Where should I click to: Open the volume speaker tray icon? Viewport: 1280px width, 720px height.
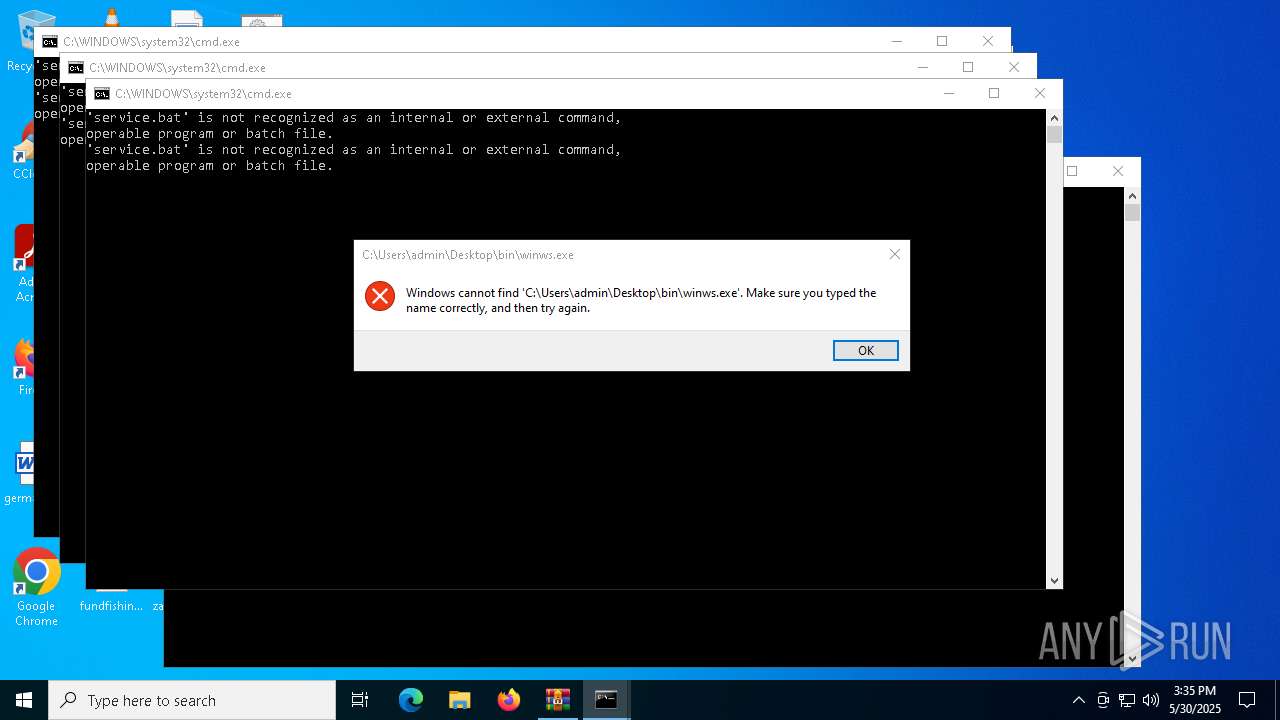1151,700
